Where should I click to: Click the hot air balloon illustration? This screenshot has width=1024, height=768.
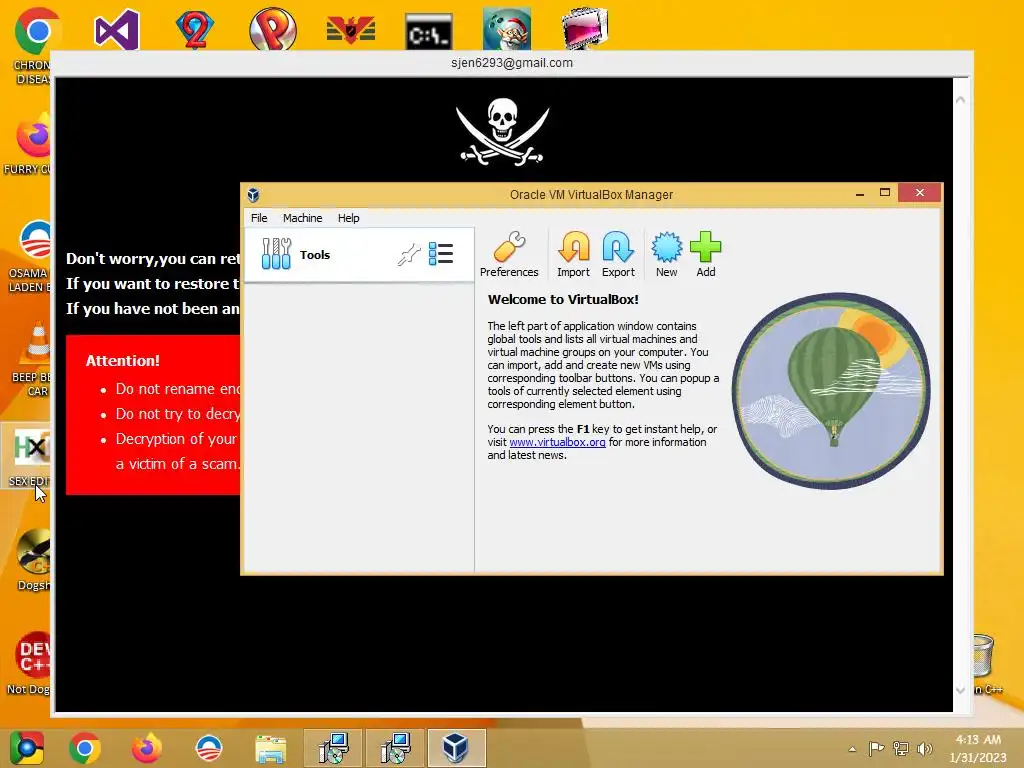(x=831, y=391)
